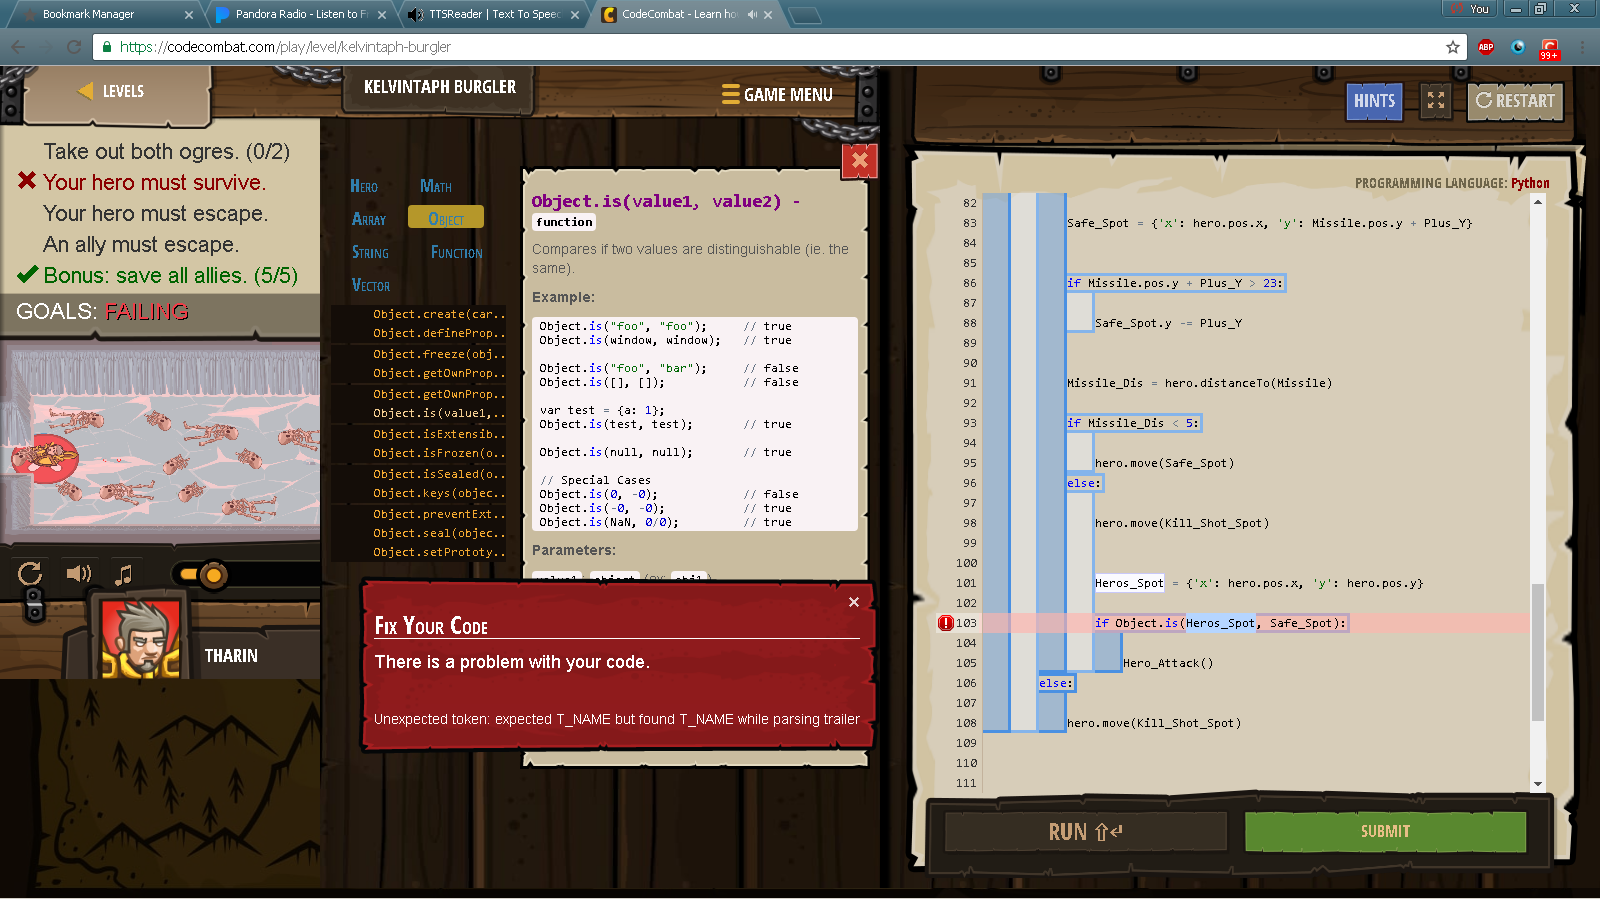Open the Adblock Plus extension
The height and width of the screenshot is (900, 1600).
coord(1486,47)
